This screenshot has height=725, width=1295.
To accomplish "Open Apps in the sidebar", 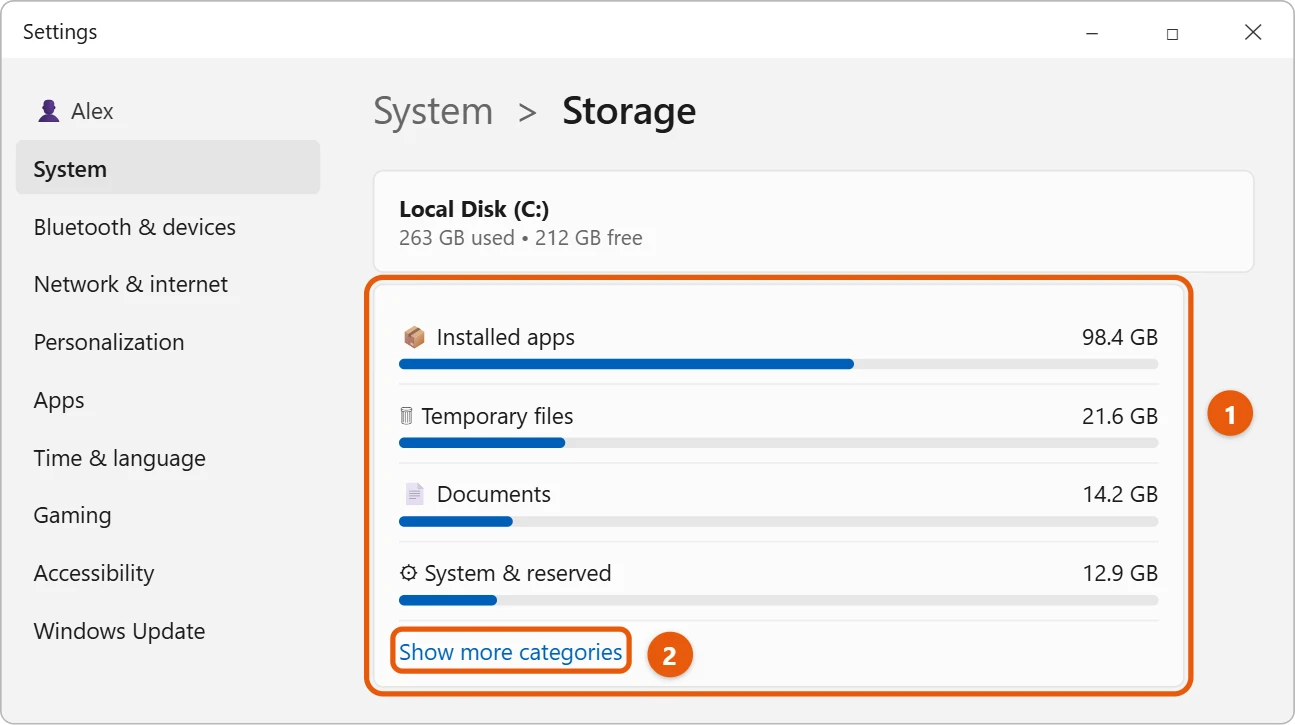I will point(59,400).
